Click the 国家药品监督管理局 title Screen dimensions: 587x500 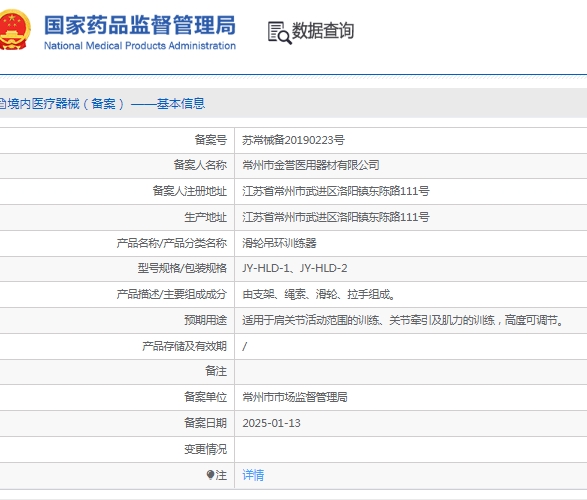(140, 25)
